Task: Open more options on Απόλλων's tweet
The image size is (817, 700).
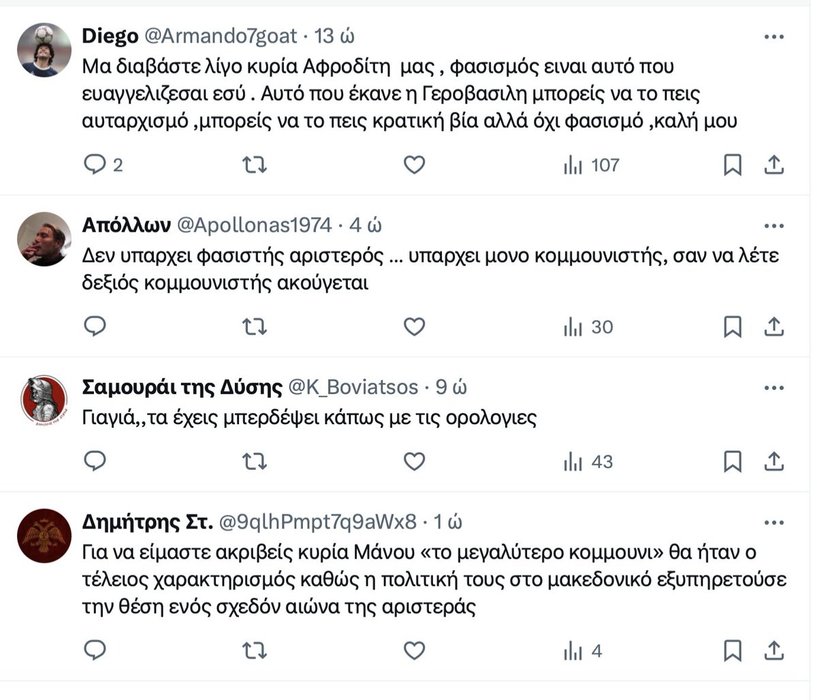Action: pyautogui.click(x=774, y=224)
